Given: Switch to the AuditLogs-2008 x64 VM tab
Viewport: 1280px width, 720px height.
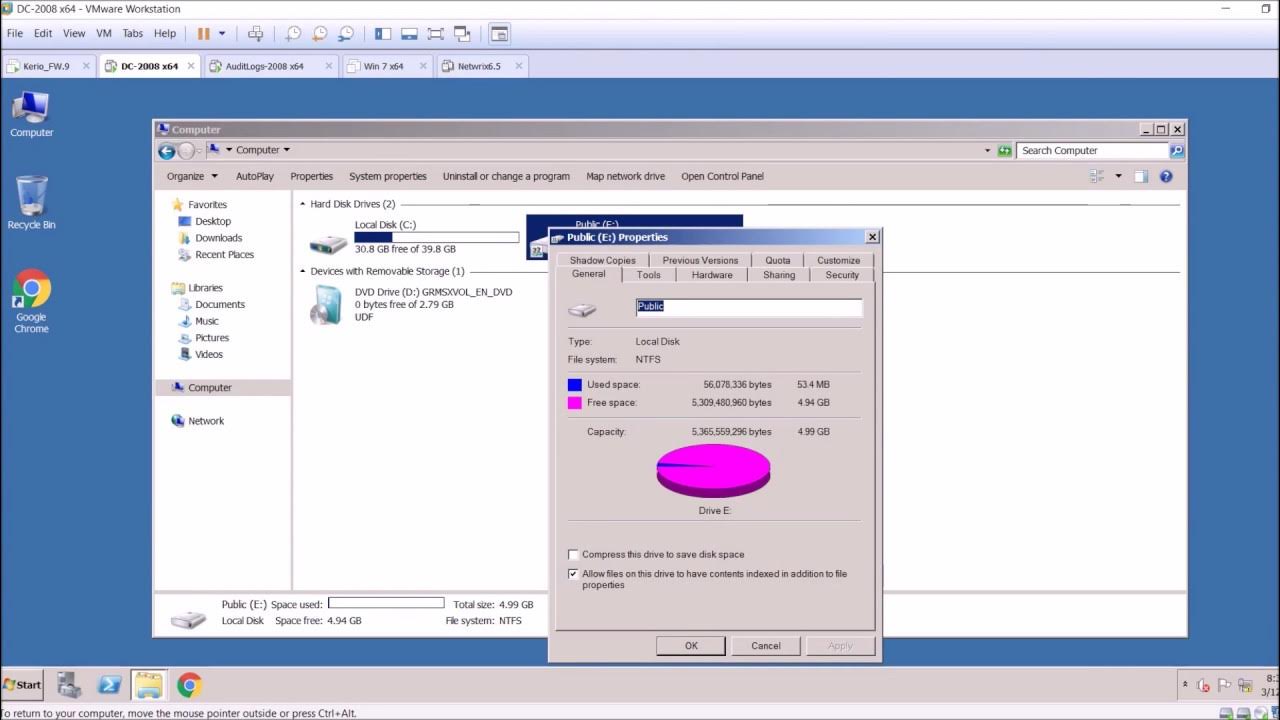Looking at the screenshot, I should point(264,66).
